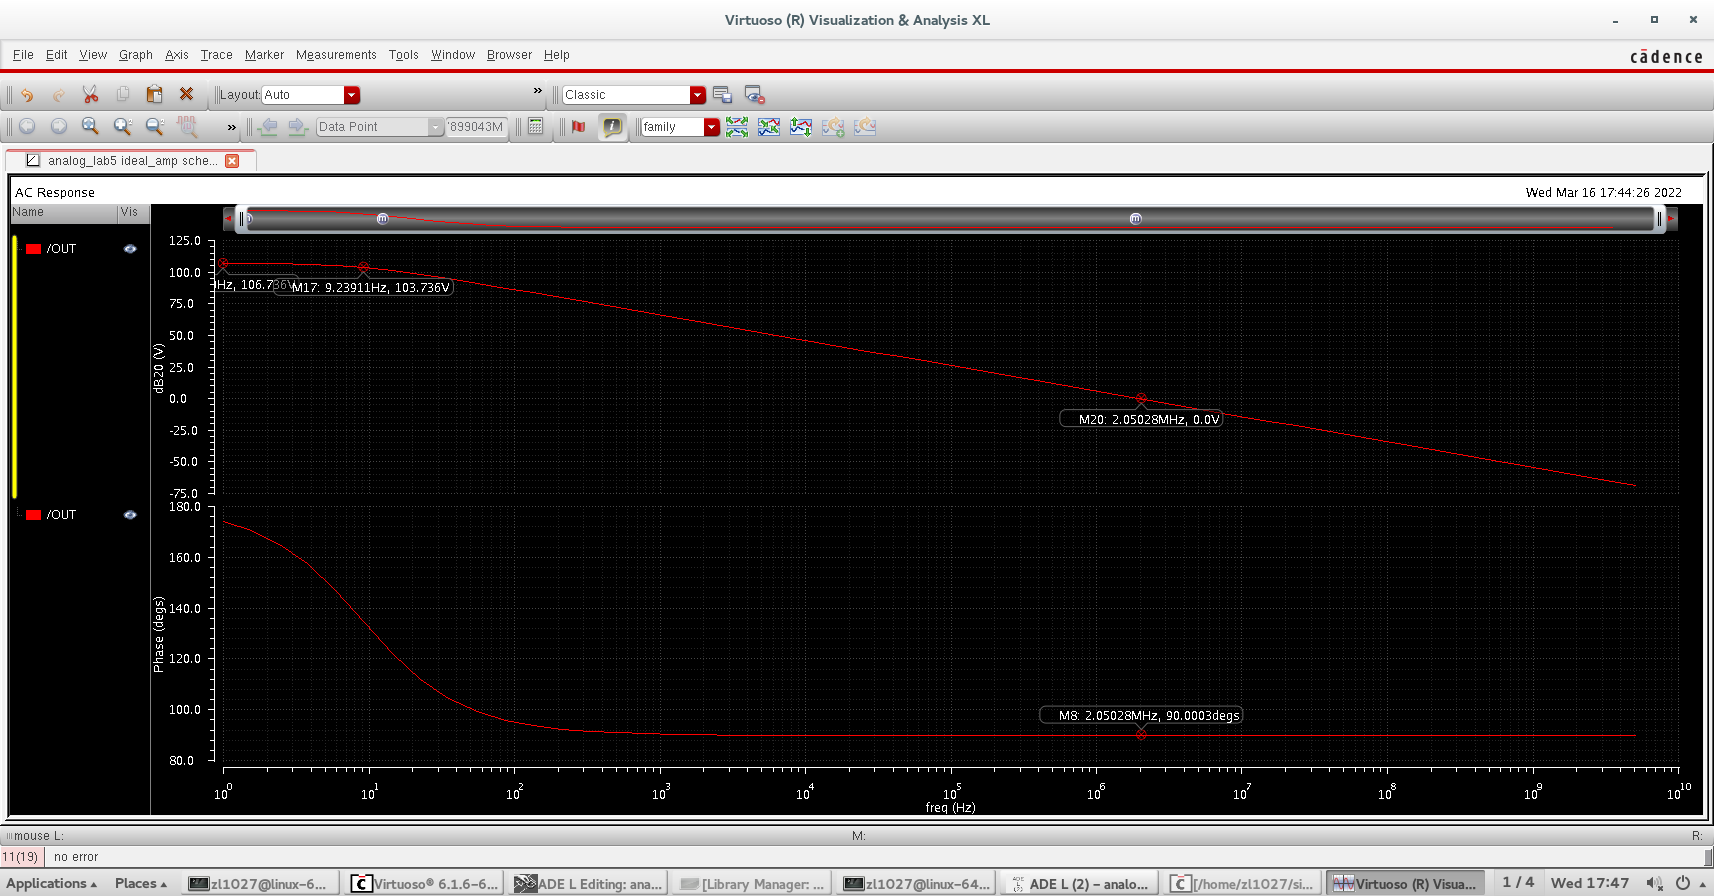Click the red flag marker icon
Image resolution: width=1714 pixels, height=896 pixels.
[x=578, y=126]
